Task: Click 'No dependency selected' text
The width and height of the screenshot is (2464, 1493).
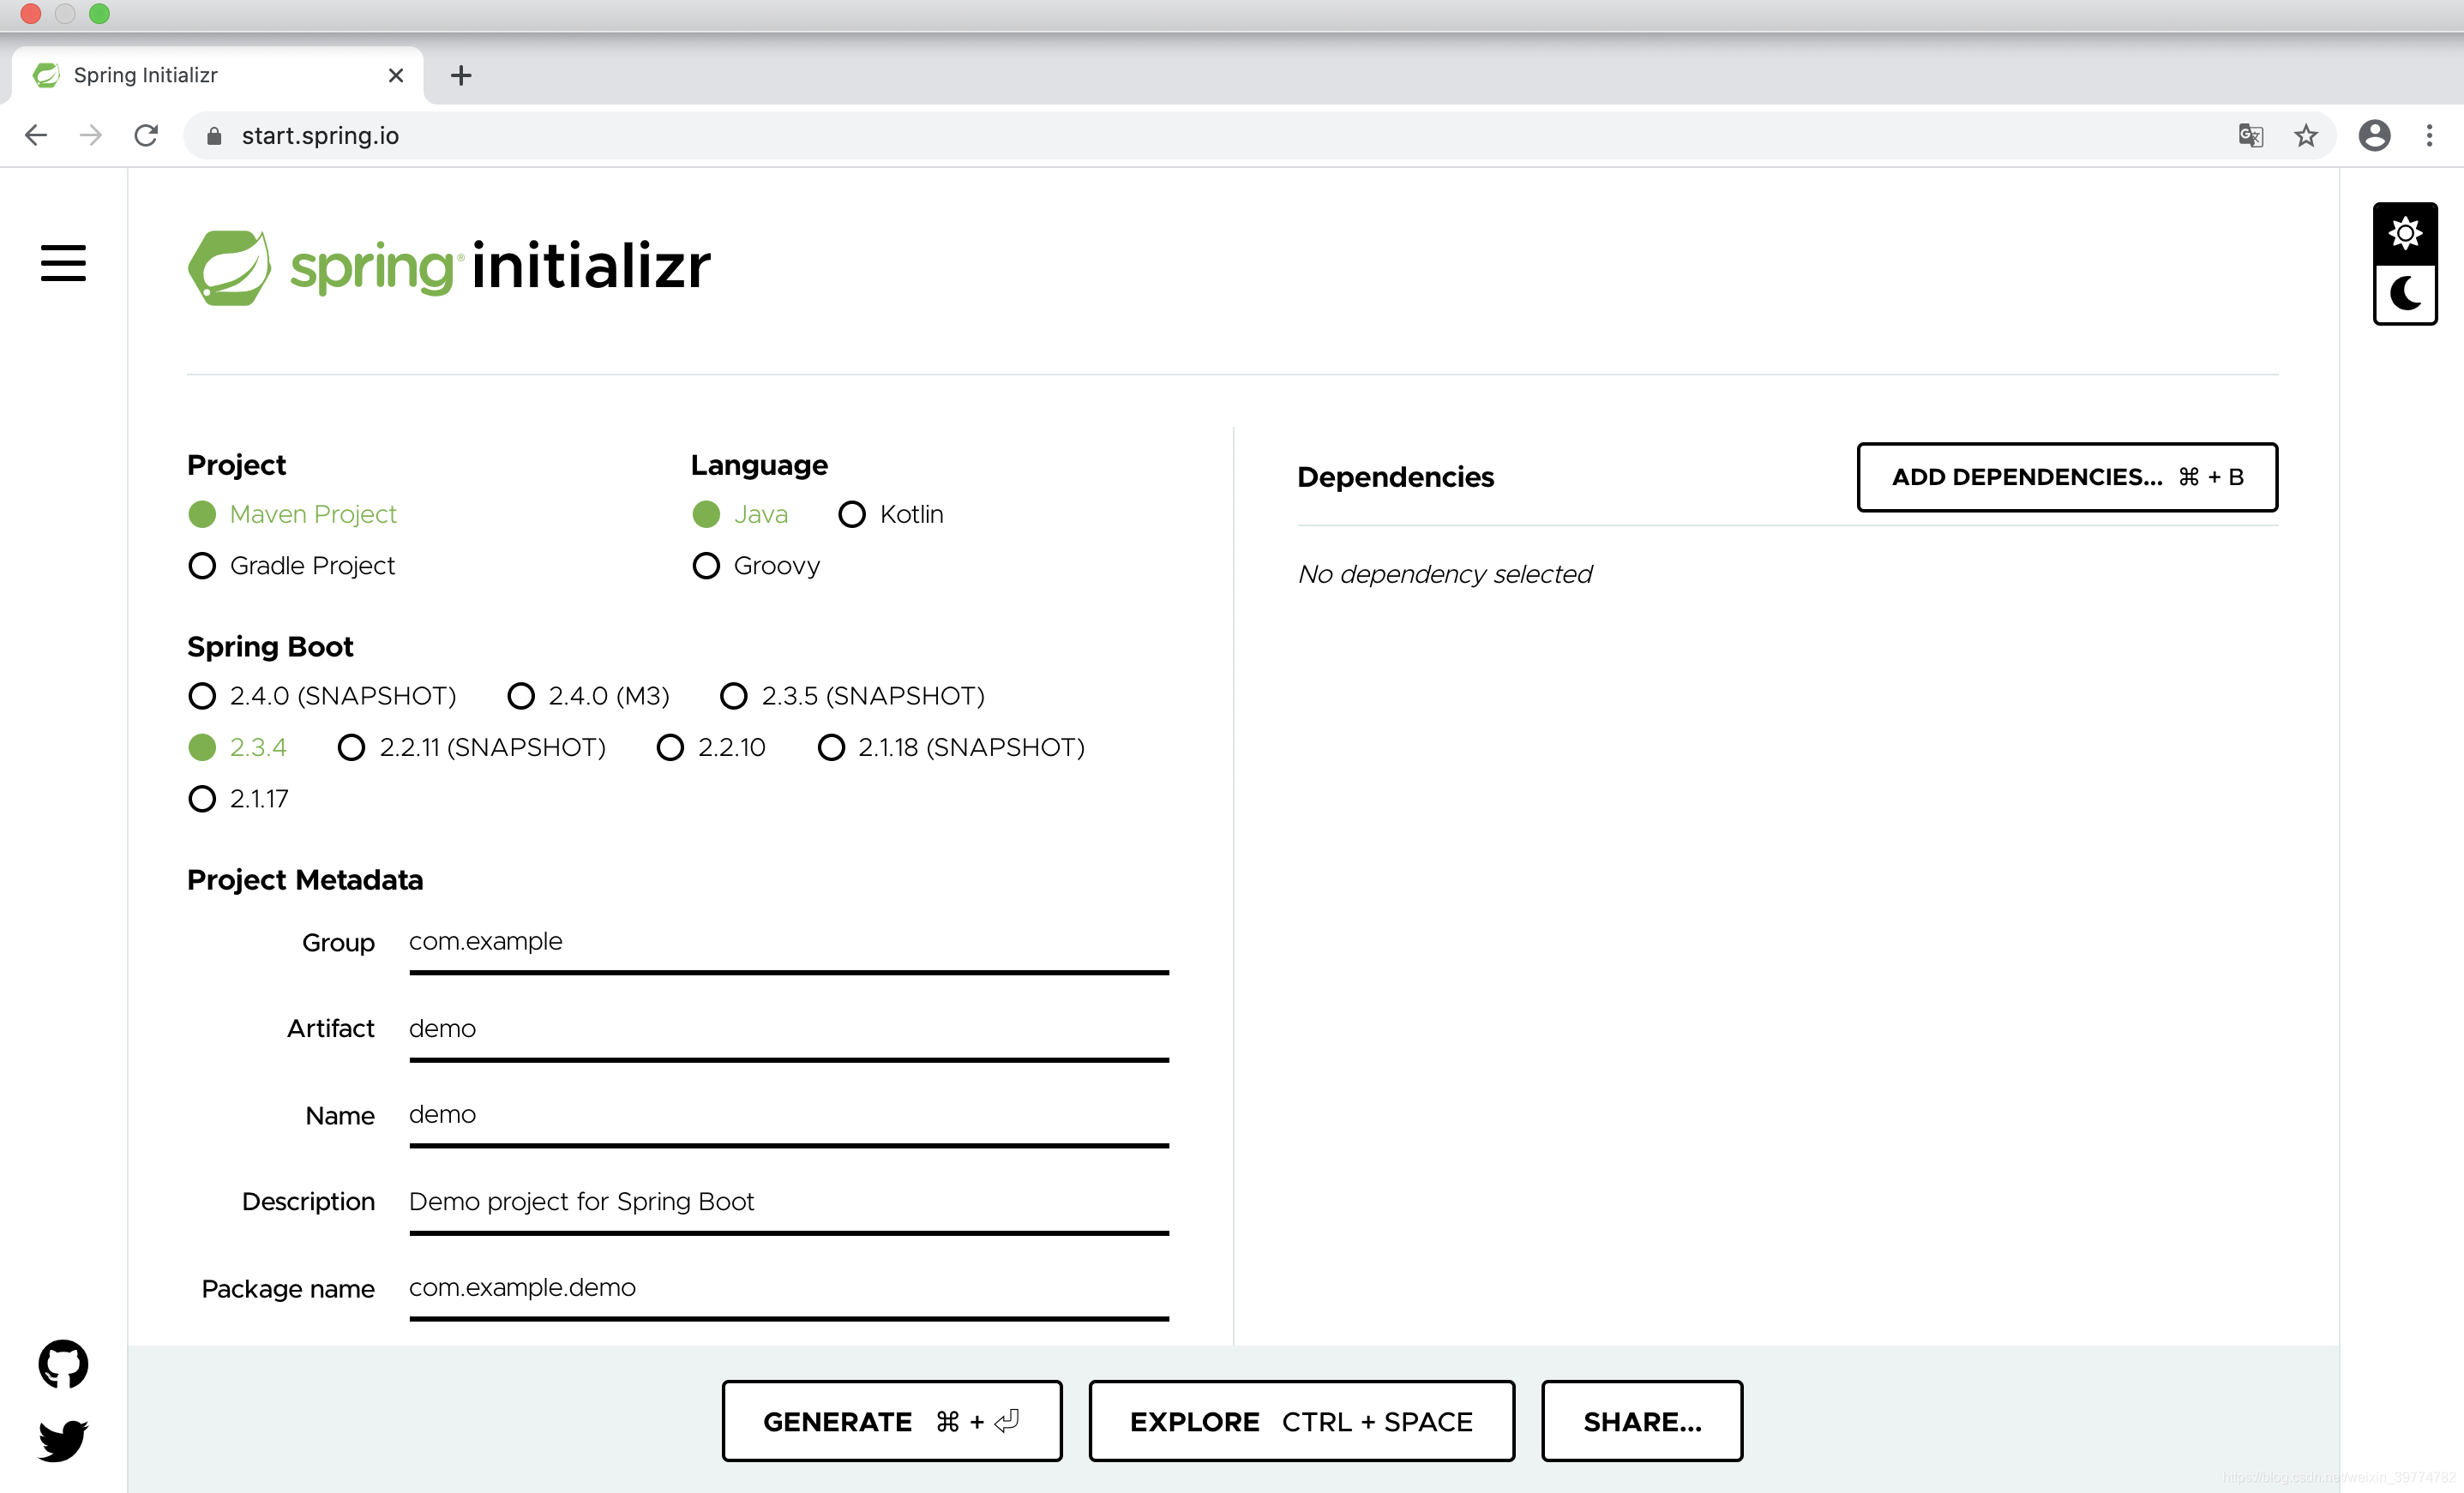Action: 1444,574
